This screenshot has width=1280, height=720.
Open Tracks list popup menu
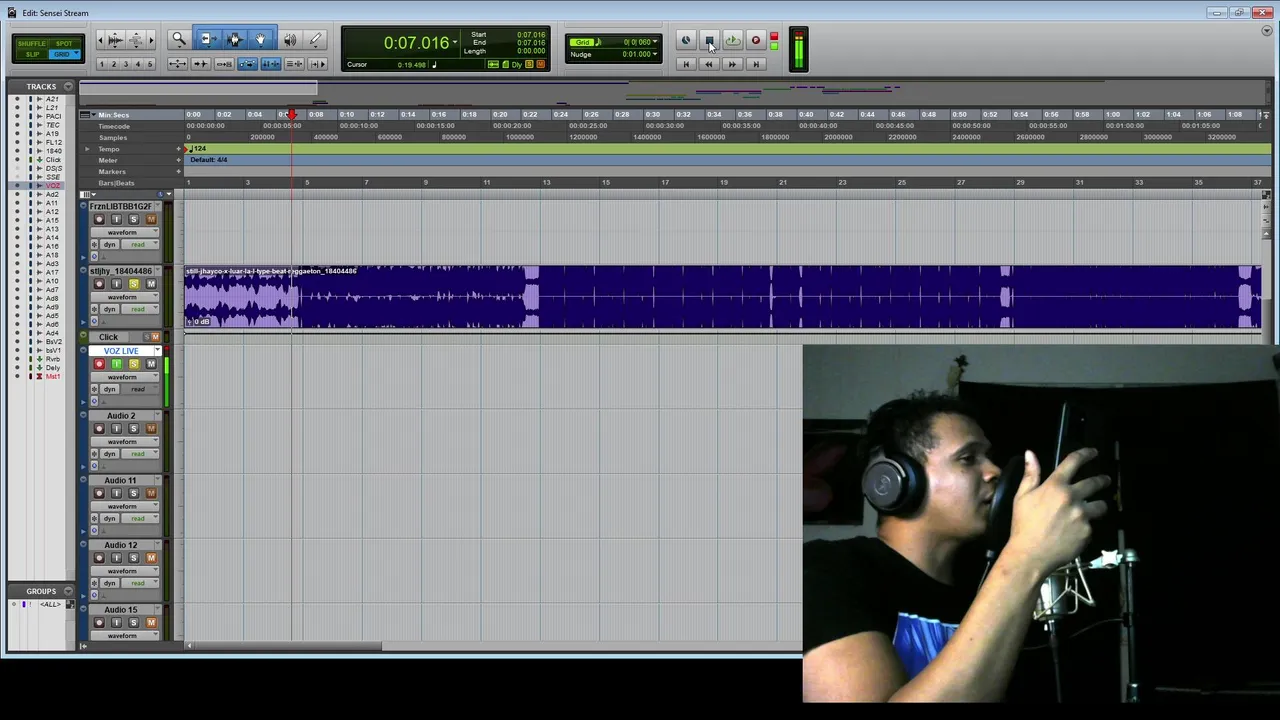[x=68, y=86]
